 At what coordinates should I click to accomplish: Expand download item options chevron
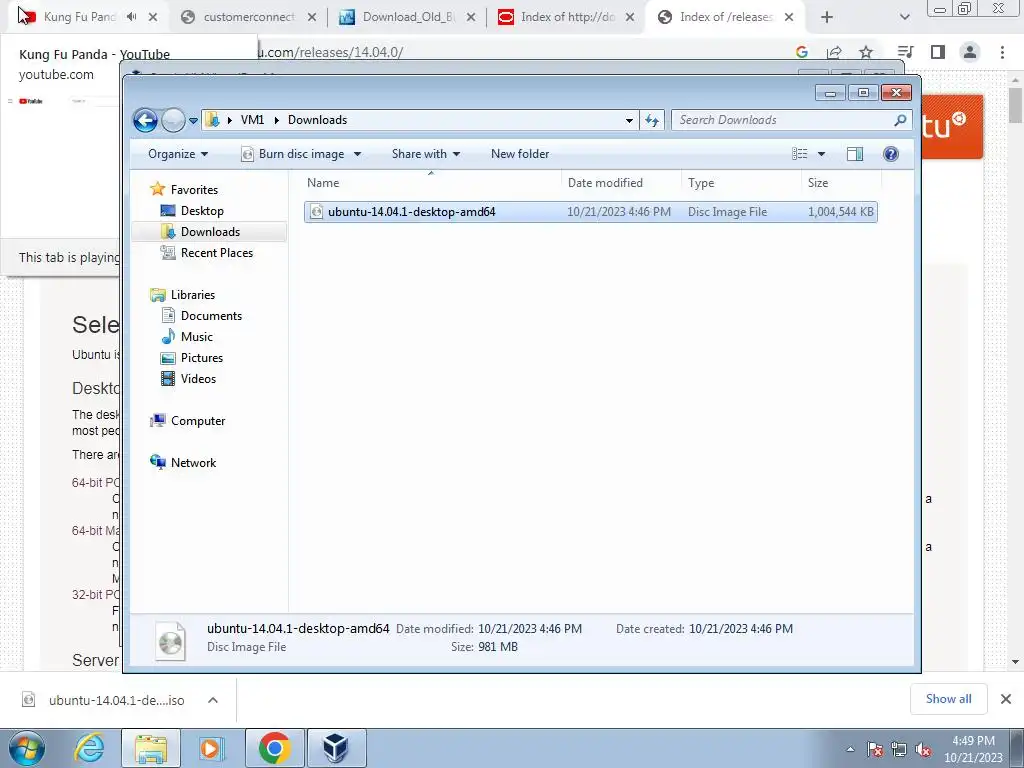click(x=213, y=700)
